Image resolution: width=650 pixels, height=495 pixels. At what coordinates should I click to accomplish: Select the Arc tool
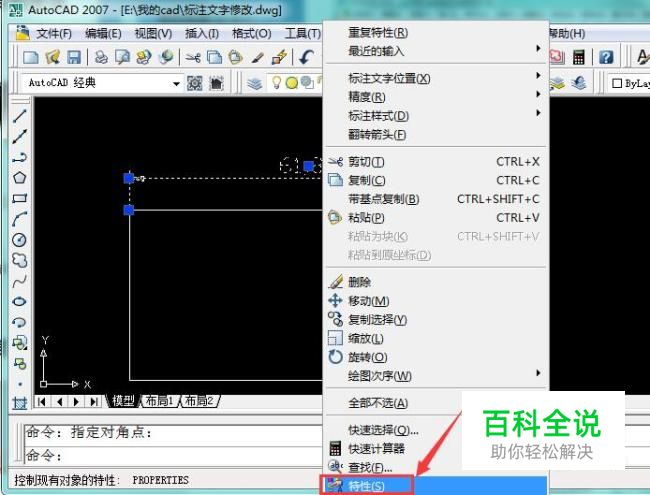point(19,219)
